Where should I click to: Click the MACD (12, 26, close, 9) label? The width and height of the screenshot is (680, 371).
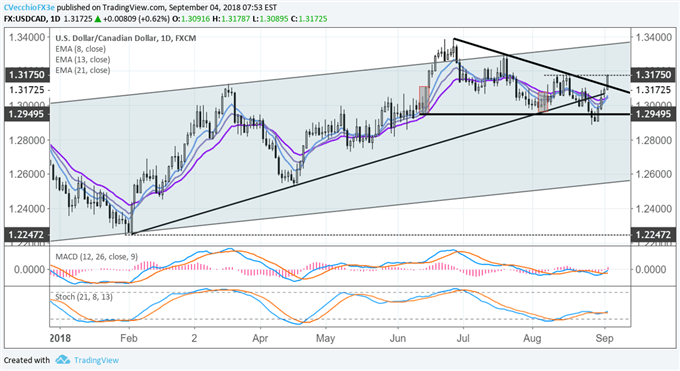click(97, 257)
